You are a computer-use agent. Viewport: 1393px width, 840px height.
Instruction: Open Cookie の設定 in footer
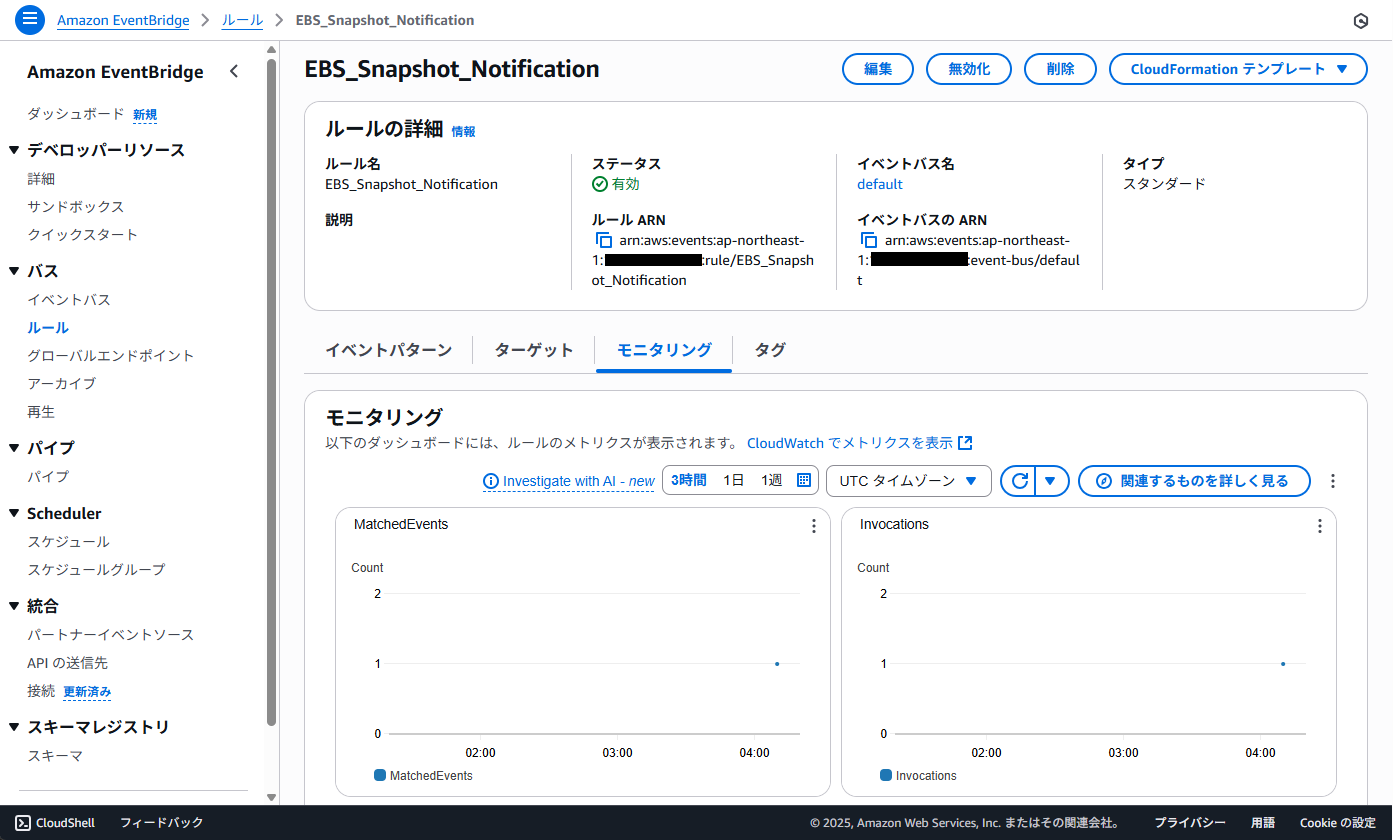[x=1338, y=822]
